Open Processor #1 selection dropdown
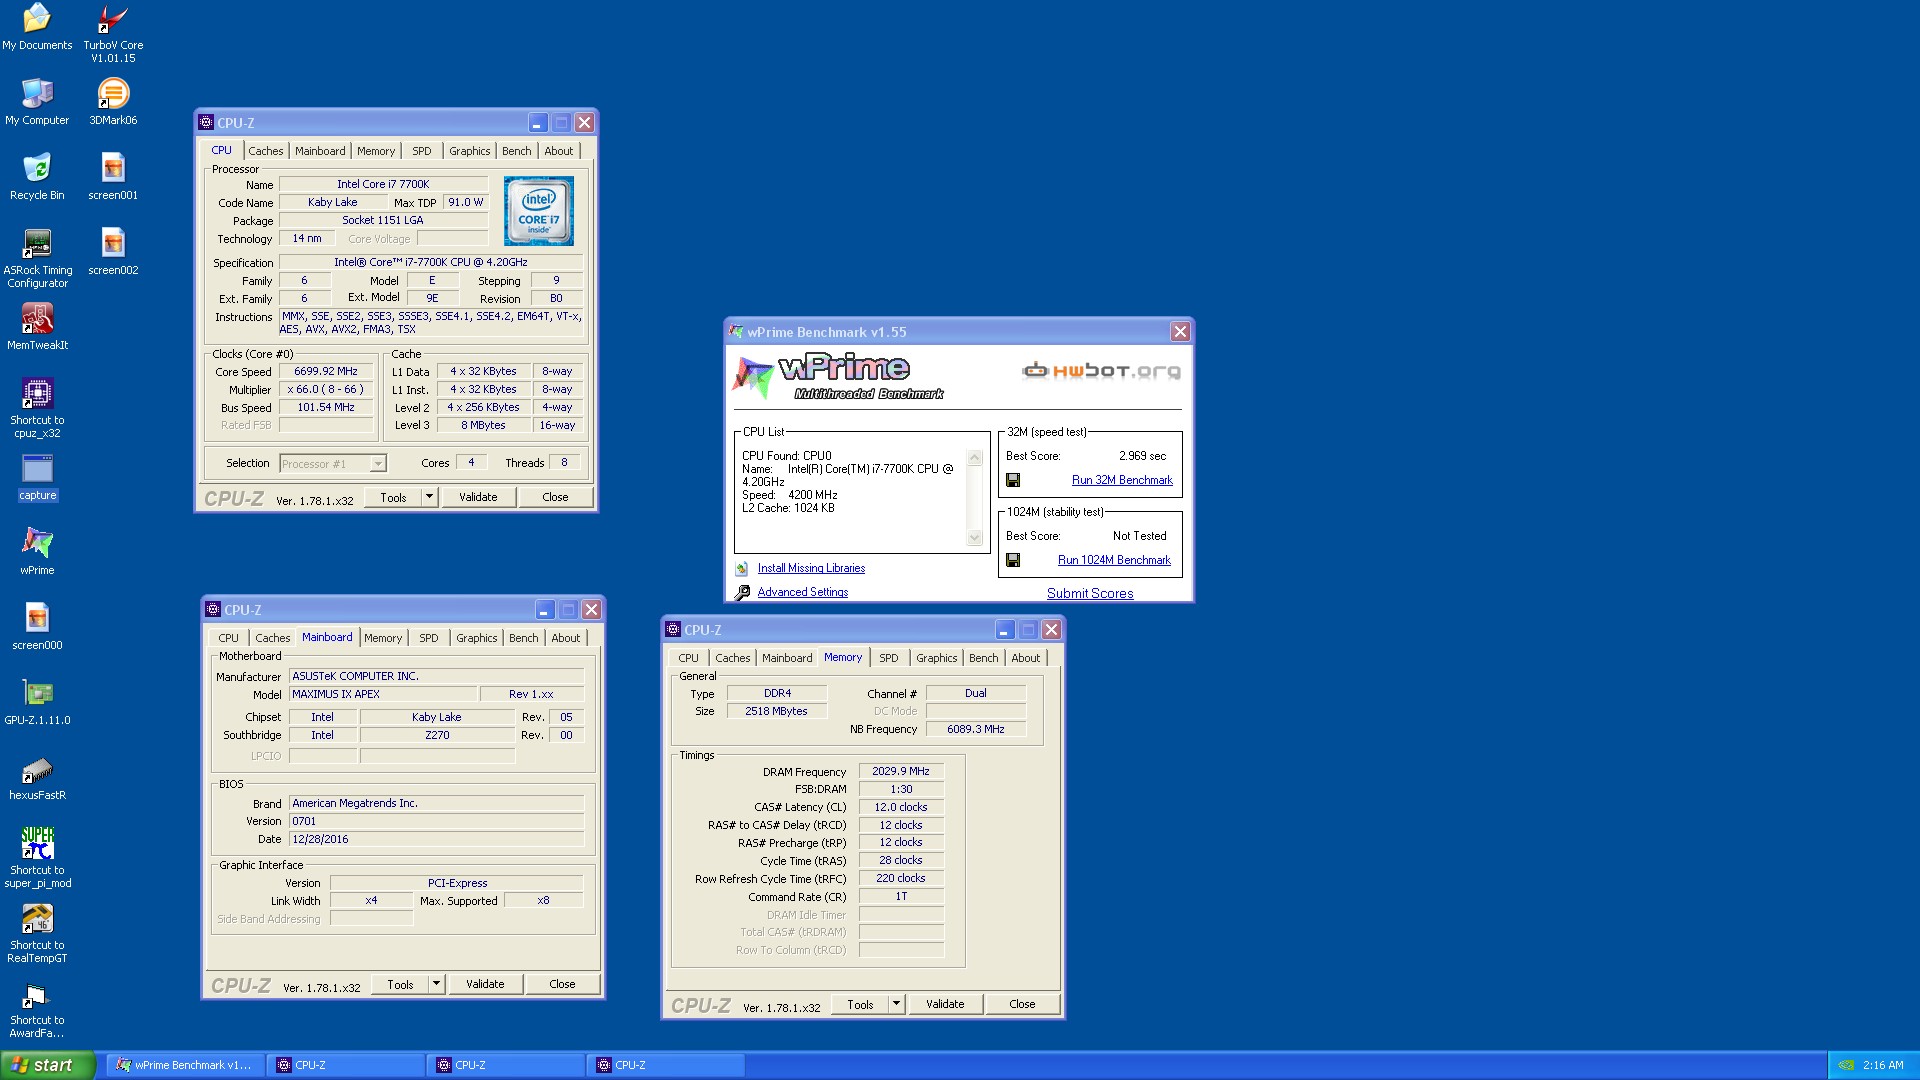This screenshot has width=1920, height=1080. pos(333,463)
